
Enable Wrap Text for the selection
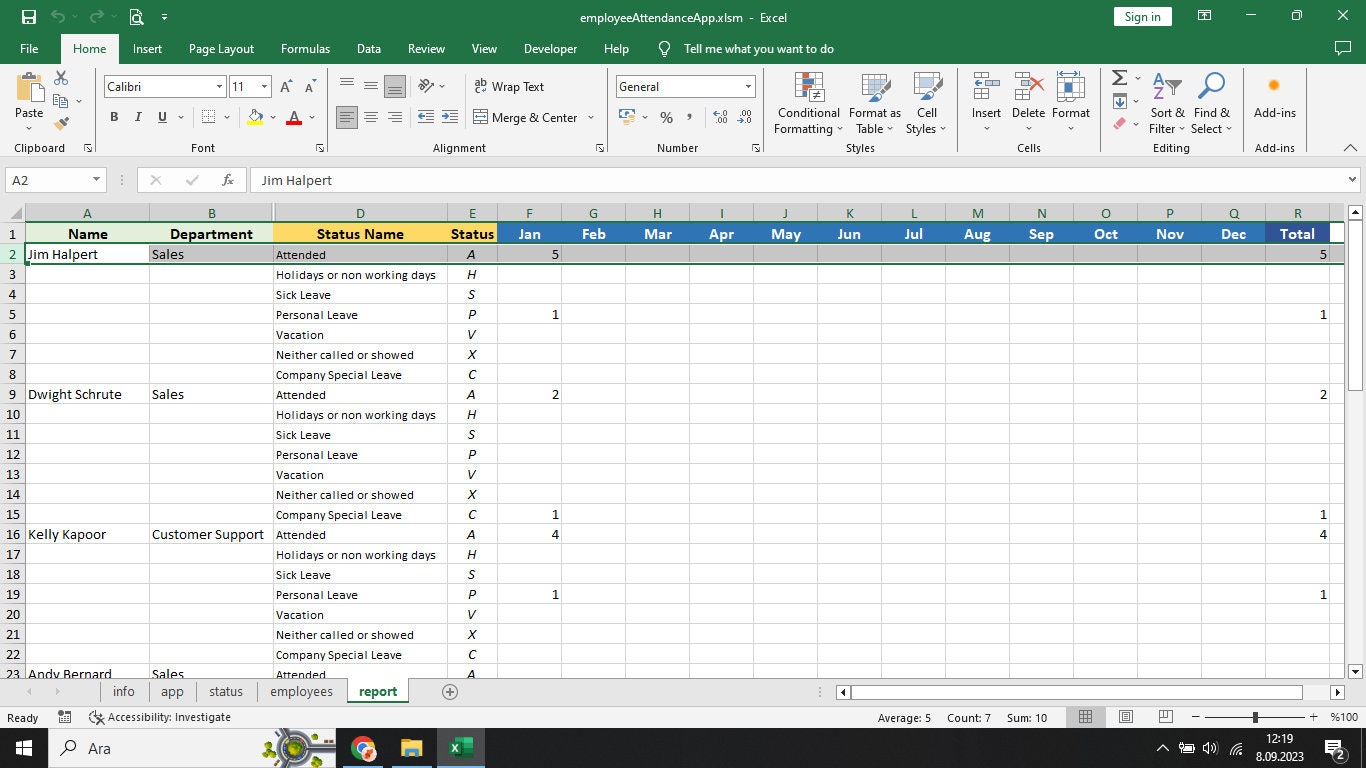(509, 87)
